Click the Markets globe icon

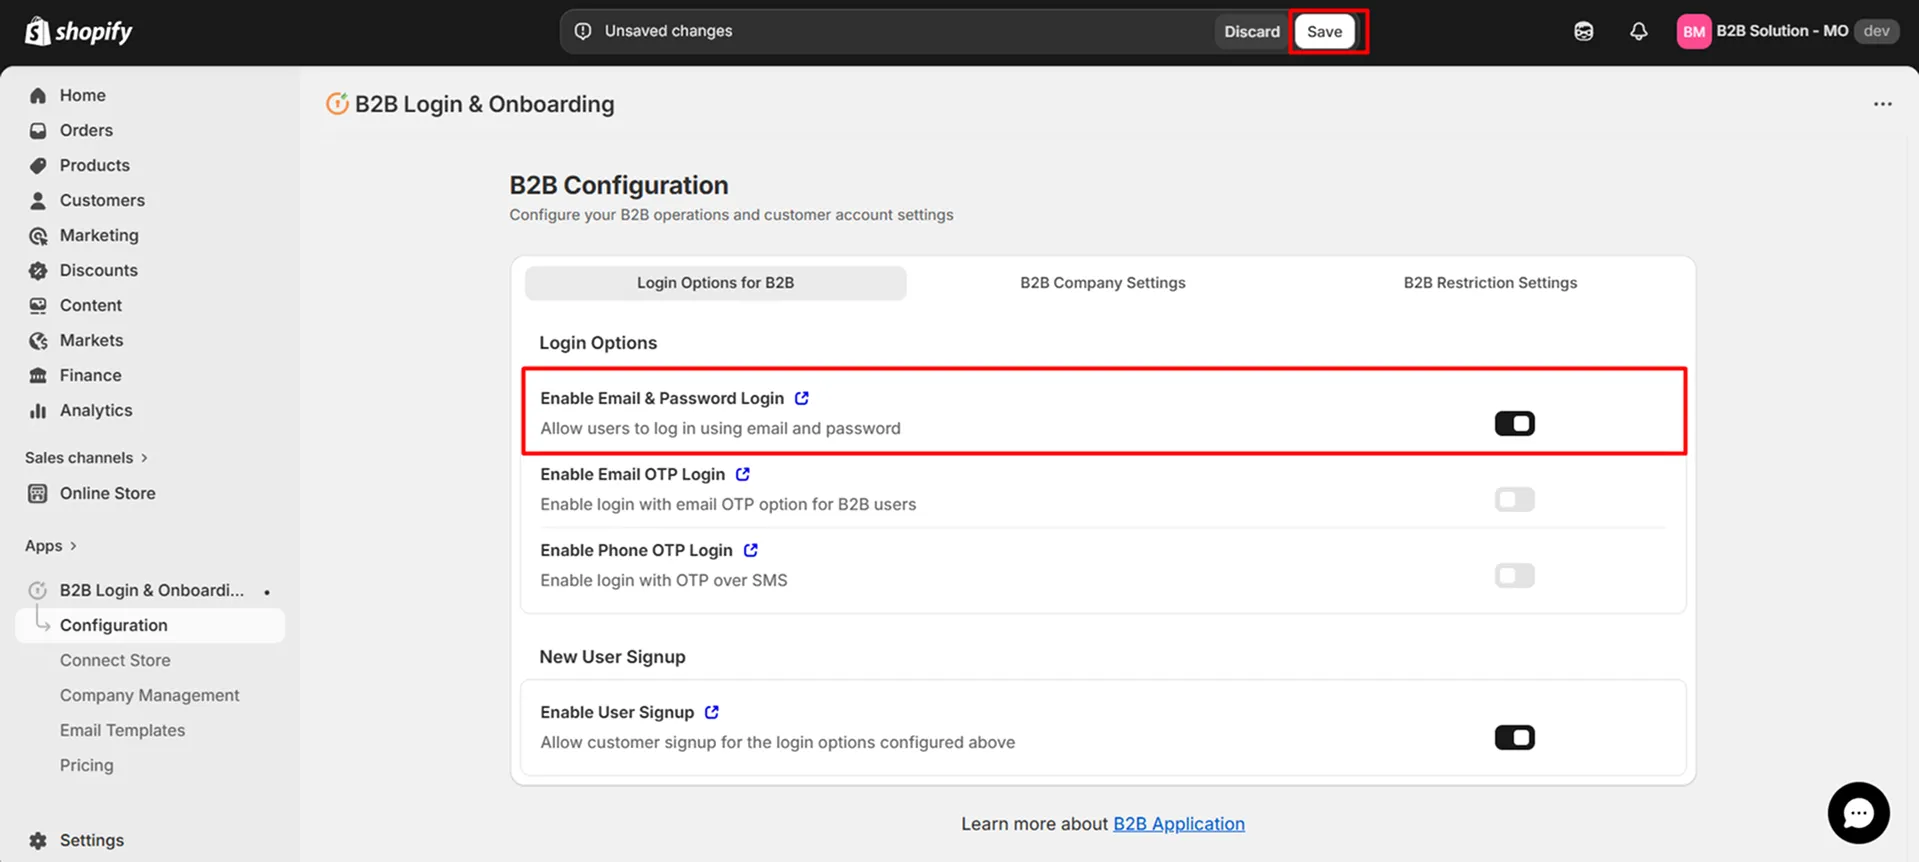38,340
